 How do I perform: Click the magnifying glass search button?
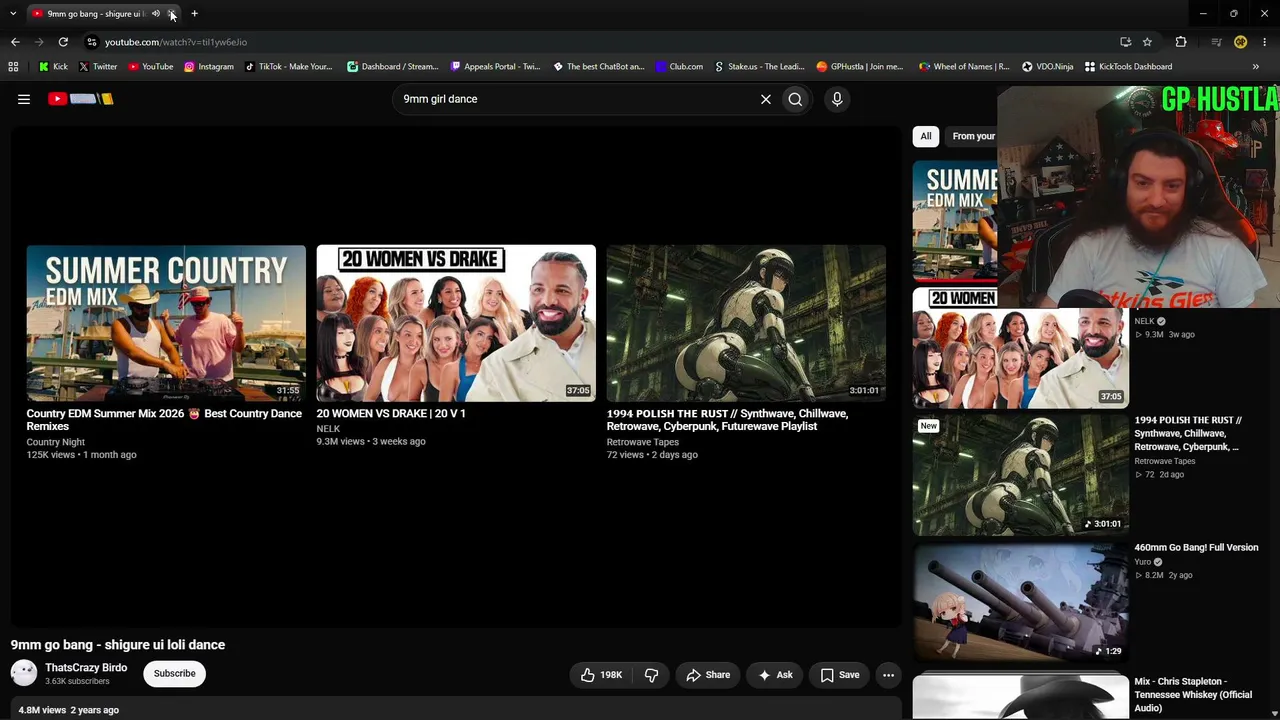click(795, 99)
